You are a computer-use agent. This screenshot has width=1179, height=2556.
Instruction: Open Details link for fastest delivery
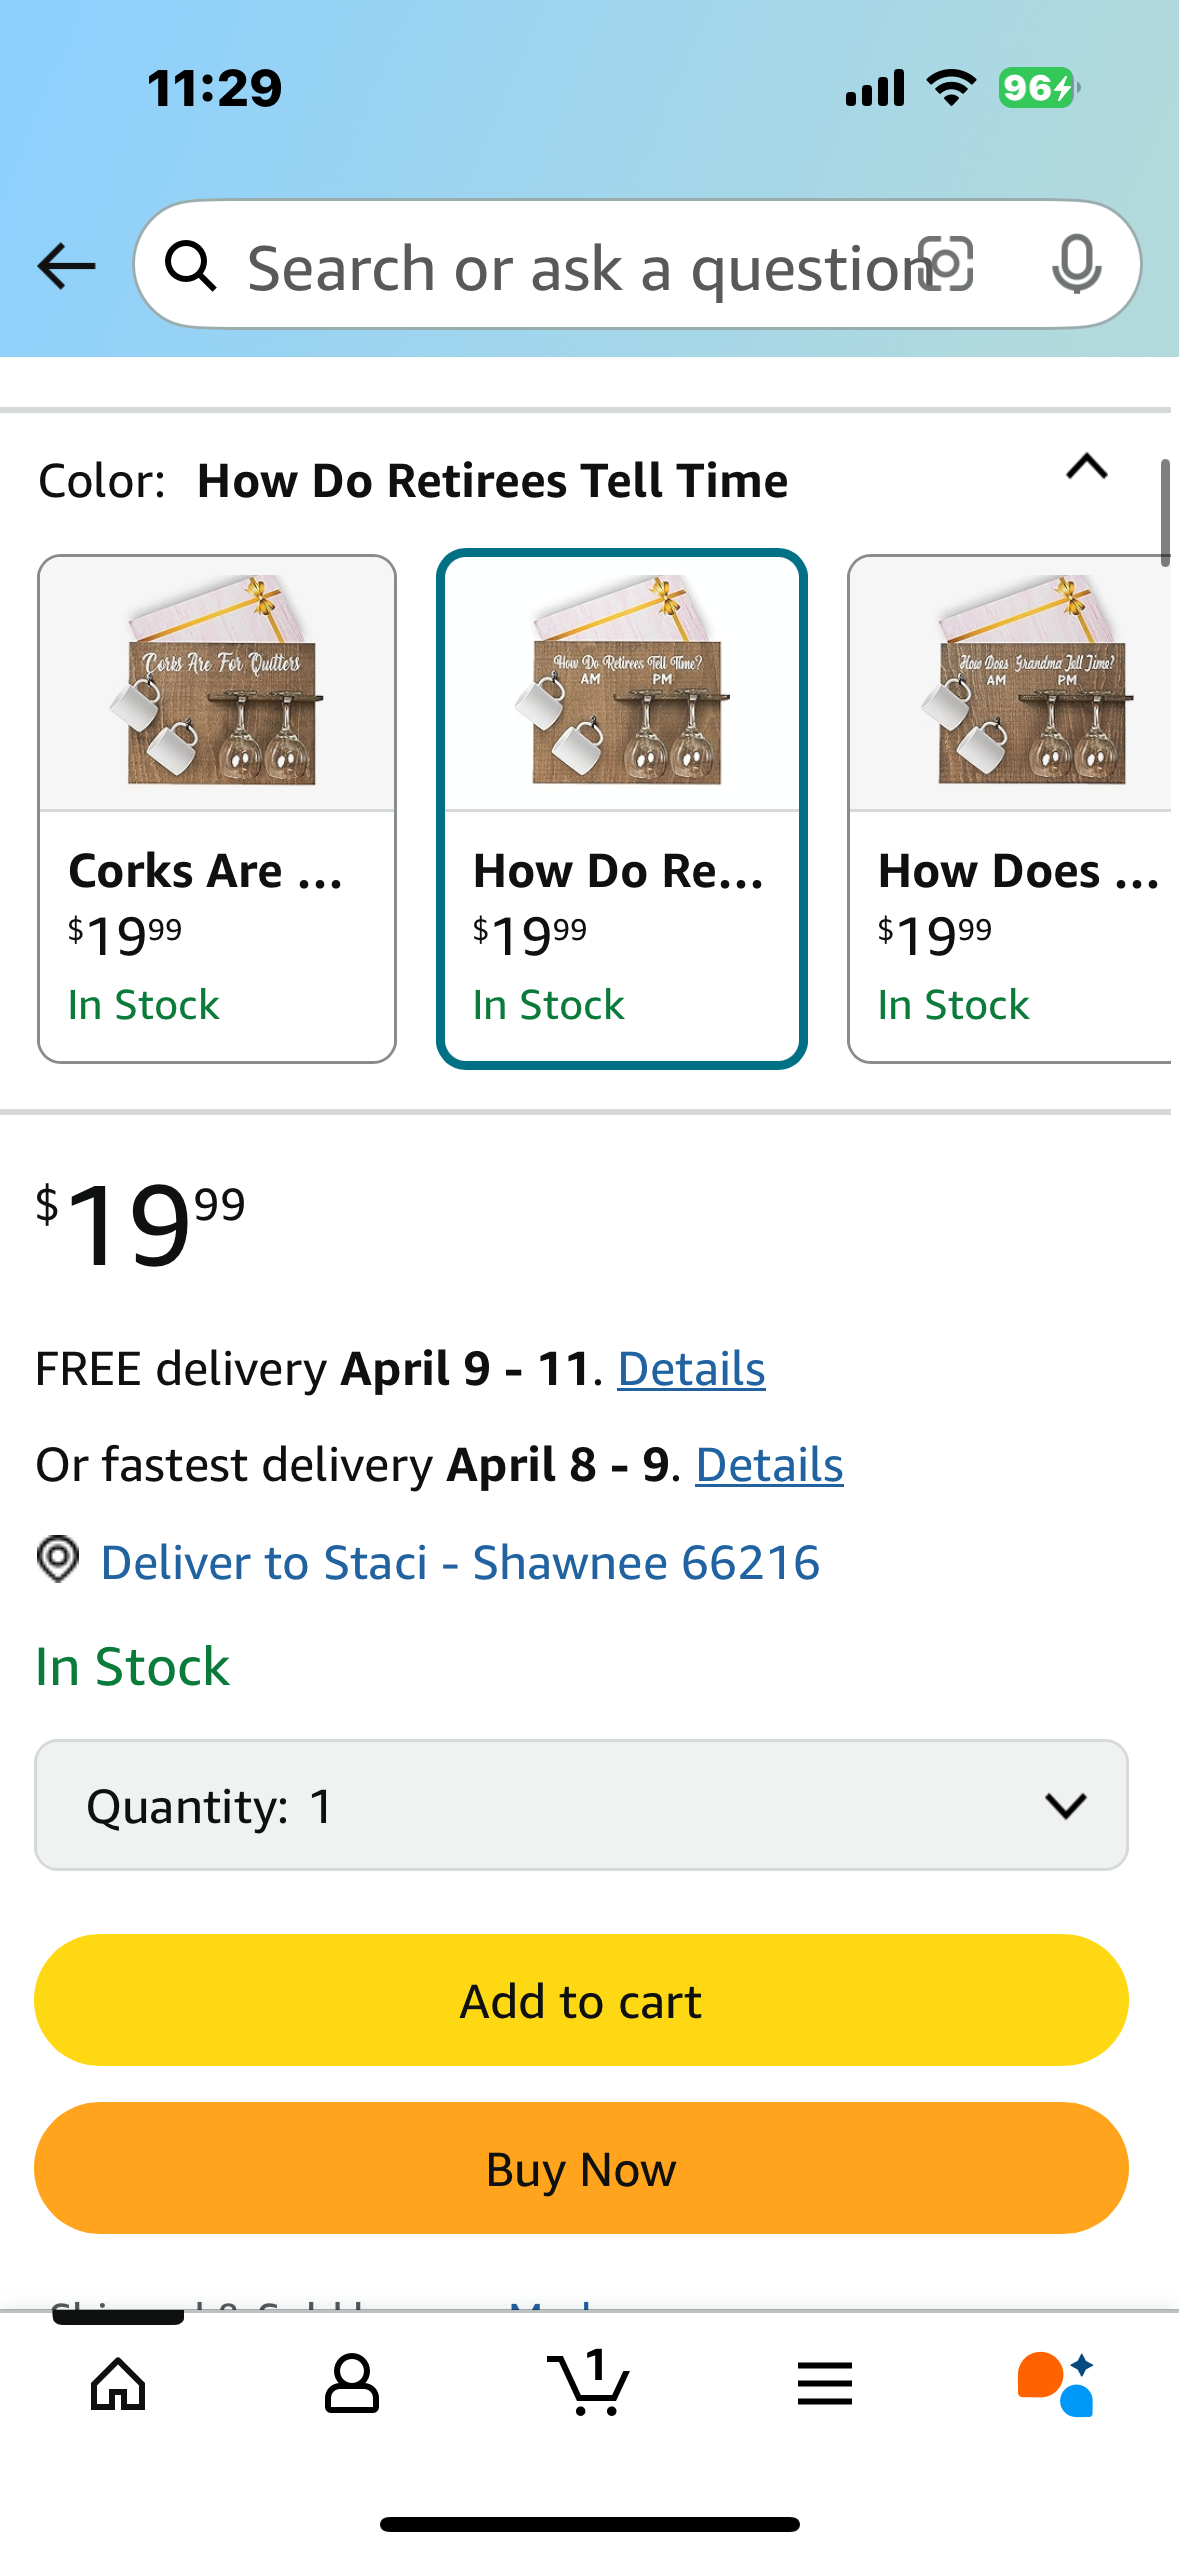point(769,1465)
